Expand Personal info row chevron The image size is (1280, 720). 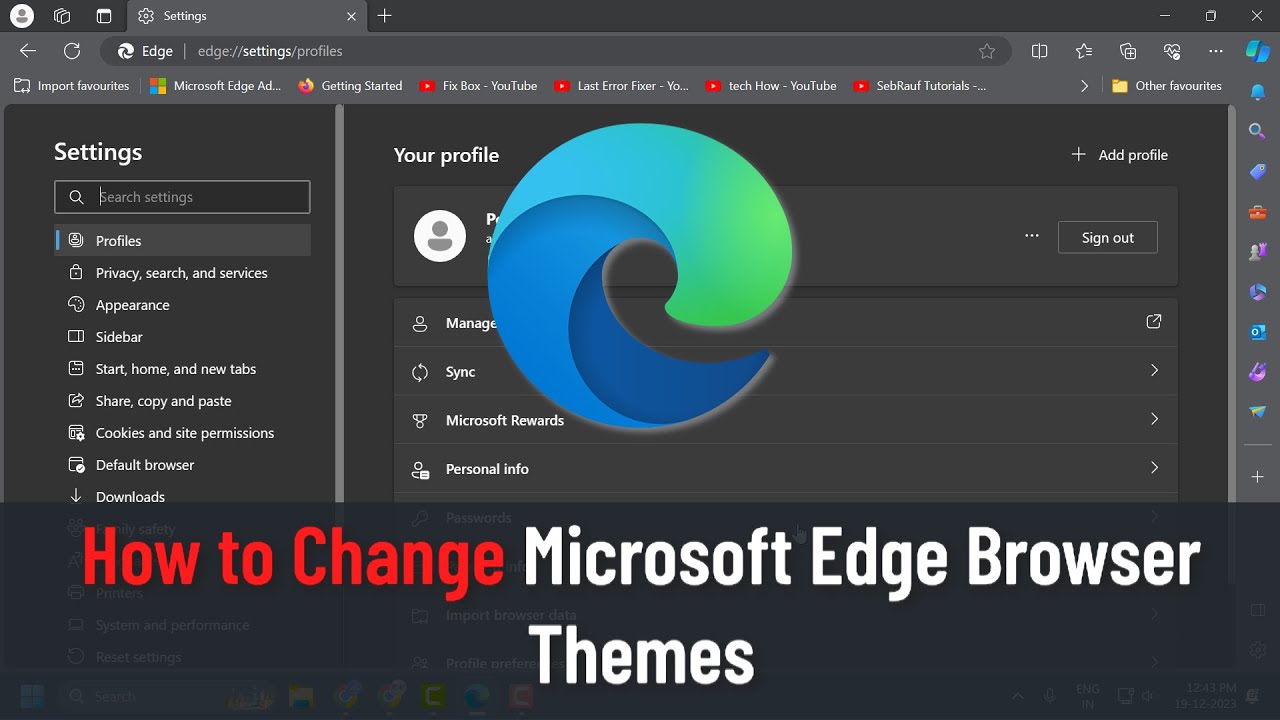click(1154, 468)
